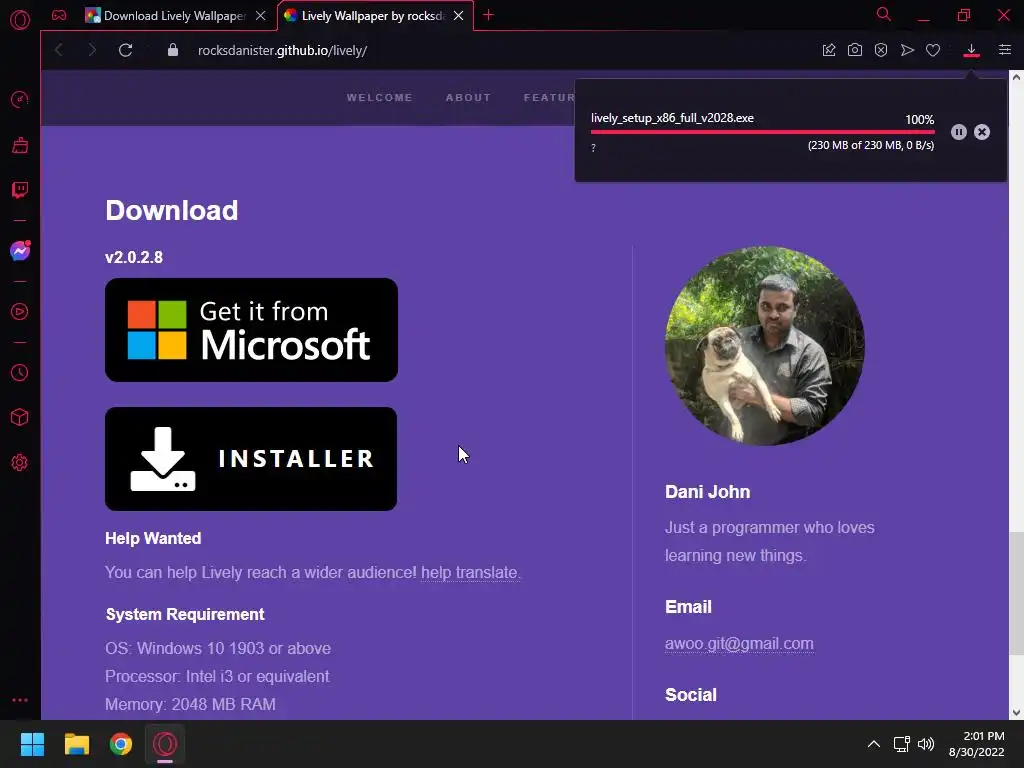Follow the help translate link
Image resolution: width=1024 pixels, height=768 pixels.
click(x=470, y=573)
